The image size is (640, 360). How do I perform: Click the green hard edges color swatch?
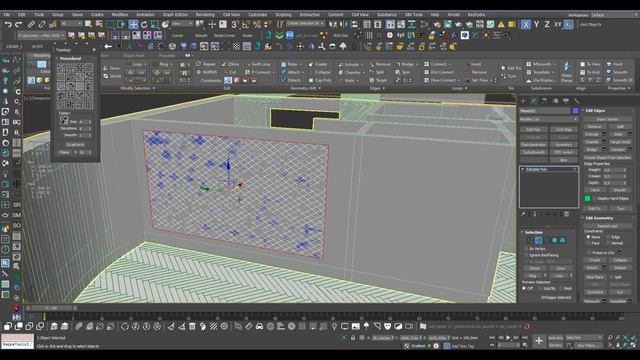[587, 198]
